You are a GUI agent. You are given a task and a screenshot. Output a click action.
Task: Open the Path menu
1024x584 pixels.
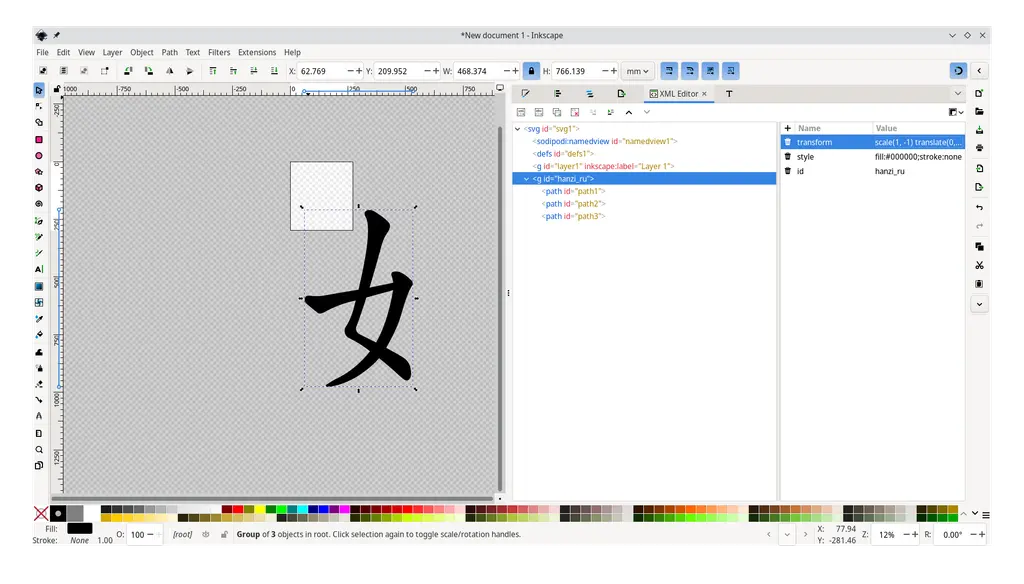pyautogui.click(x=169, y=52)
